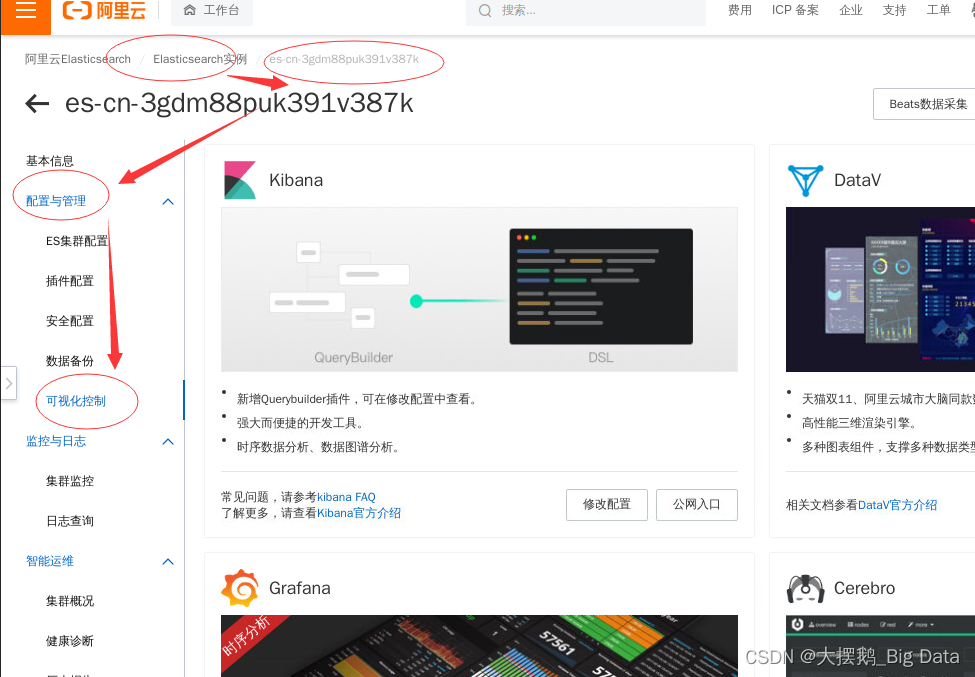
Task: Click the 强大而便捷的开发工具 bullet text
Action: pyautogui.click(x=300, y=423)
